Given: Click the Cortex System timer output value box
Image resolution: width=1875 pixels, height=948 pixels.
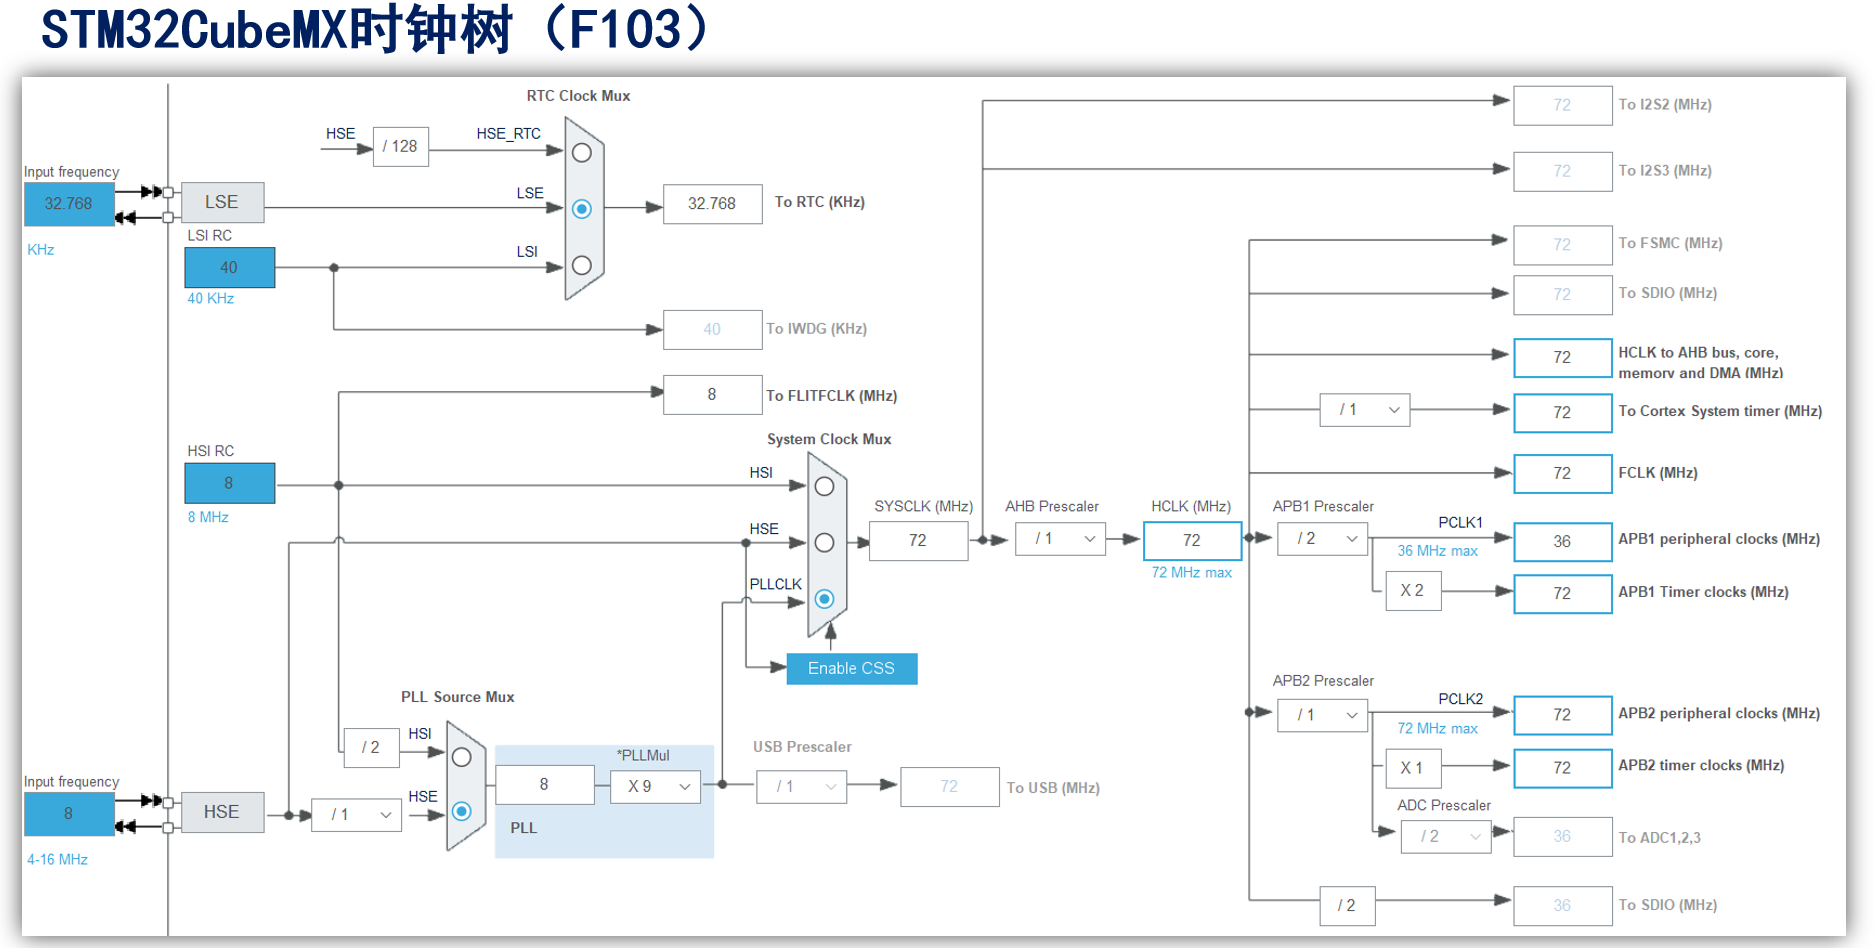Looking at the screenshot, I should tap(1563, 413).
